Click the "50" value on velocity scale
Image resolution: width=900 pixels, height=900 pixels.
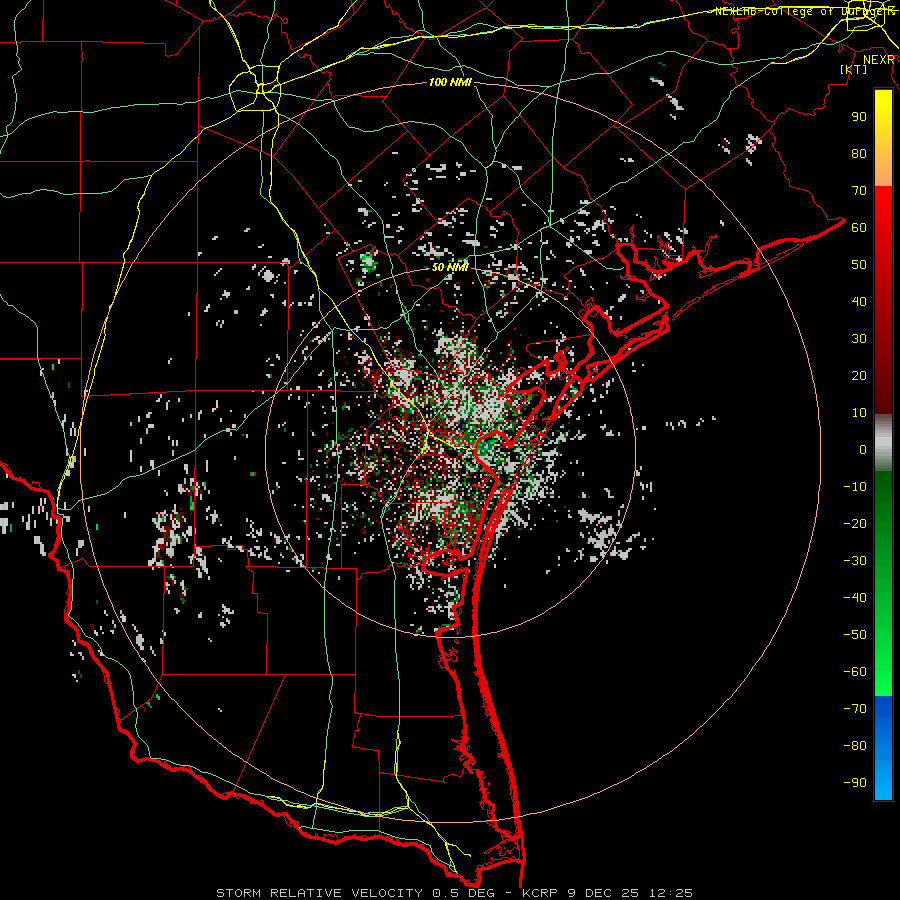coord(859,265)
